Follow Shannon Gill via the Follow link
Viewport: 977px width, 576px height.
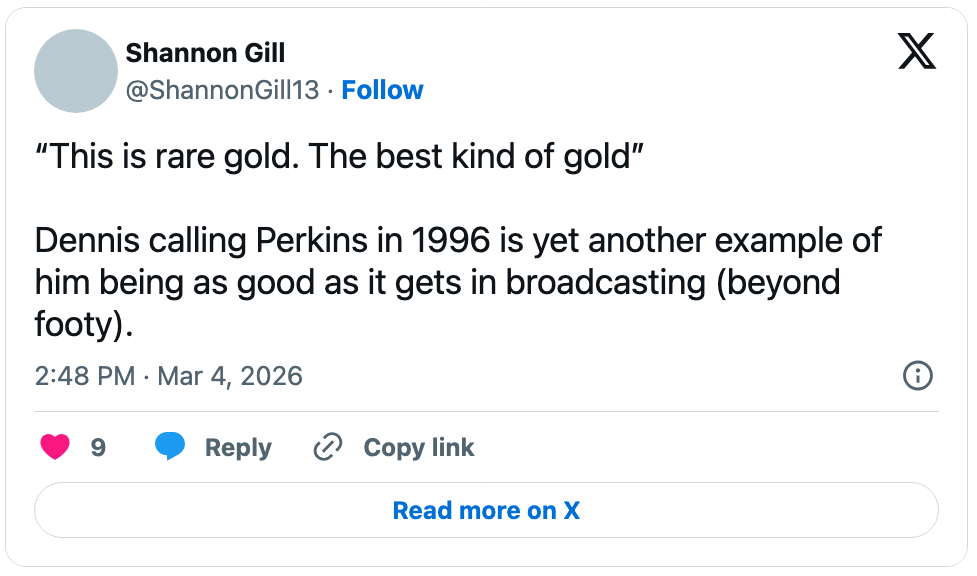click(x=382, y=90)
